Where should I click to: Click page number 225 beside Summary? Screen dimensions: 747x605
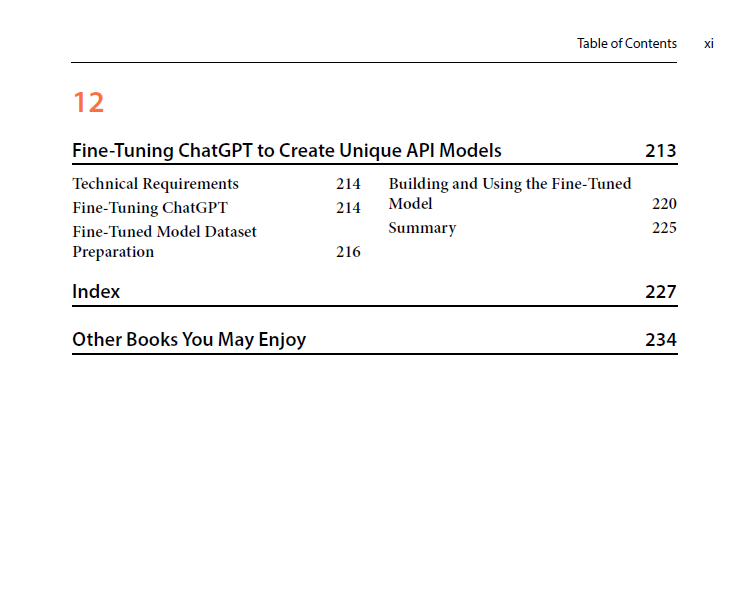coord(664,228)
